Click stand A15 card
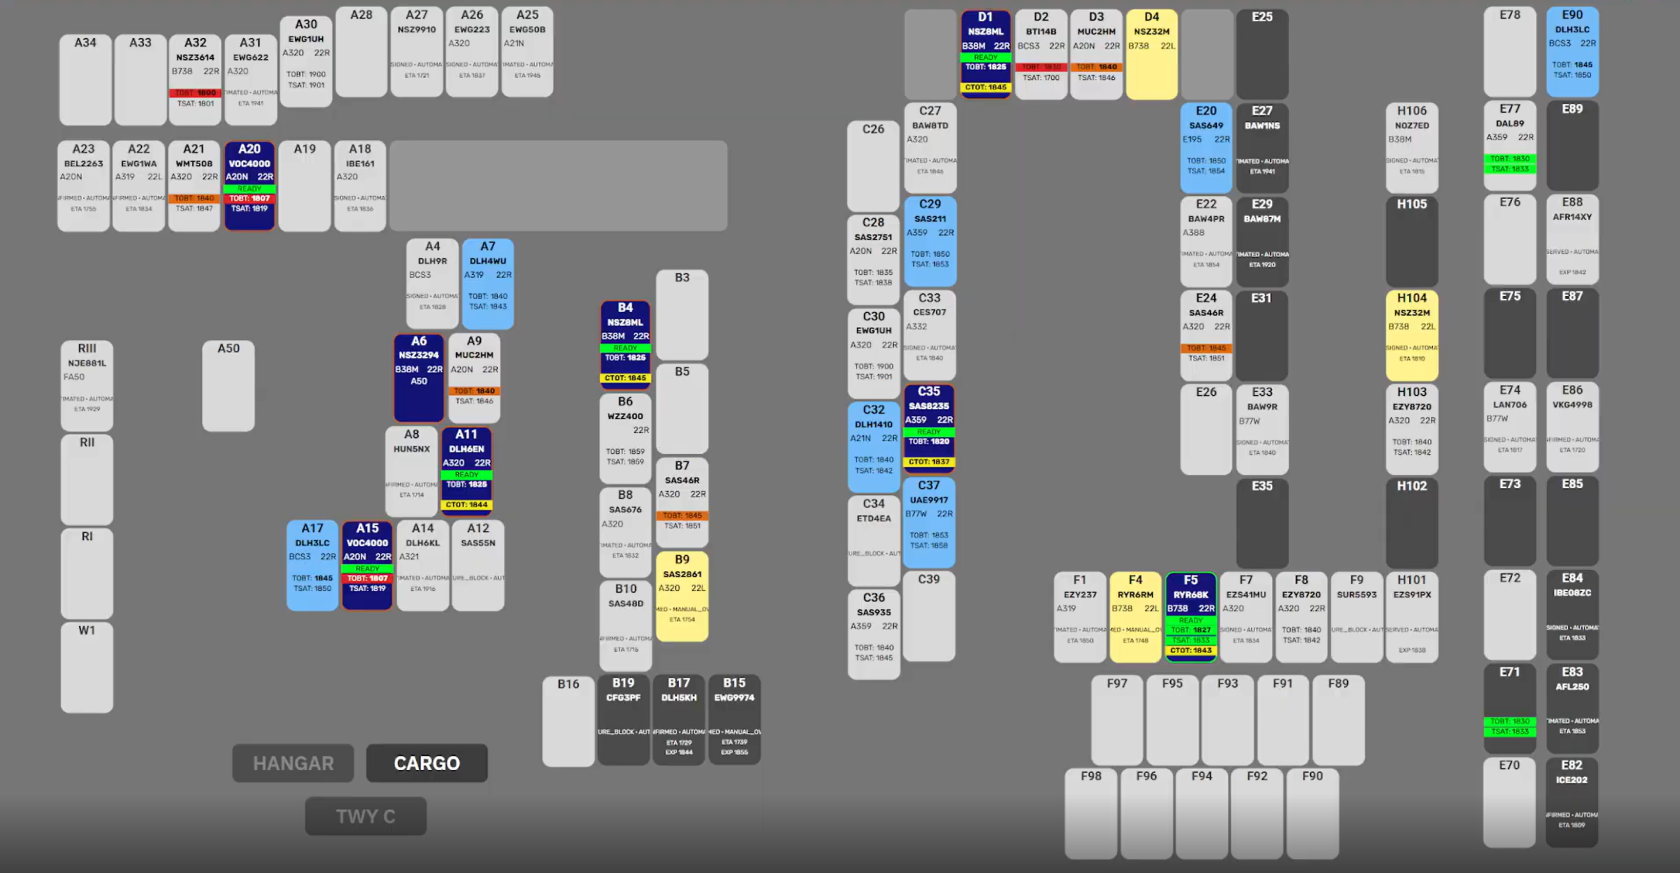Viewport: 1680px width, 873px height. [367, 566]
